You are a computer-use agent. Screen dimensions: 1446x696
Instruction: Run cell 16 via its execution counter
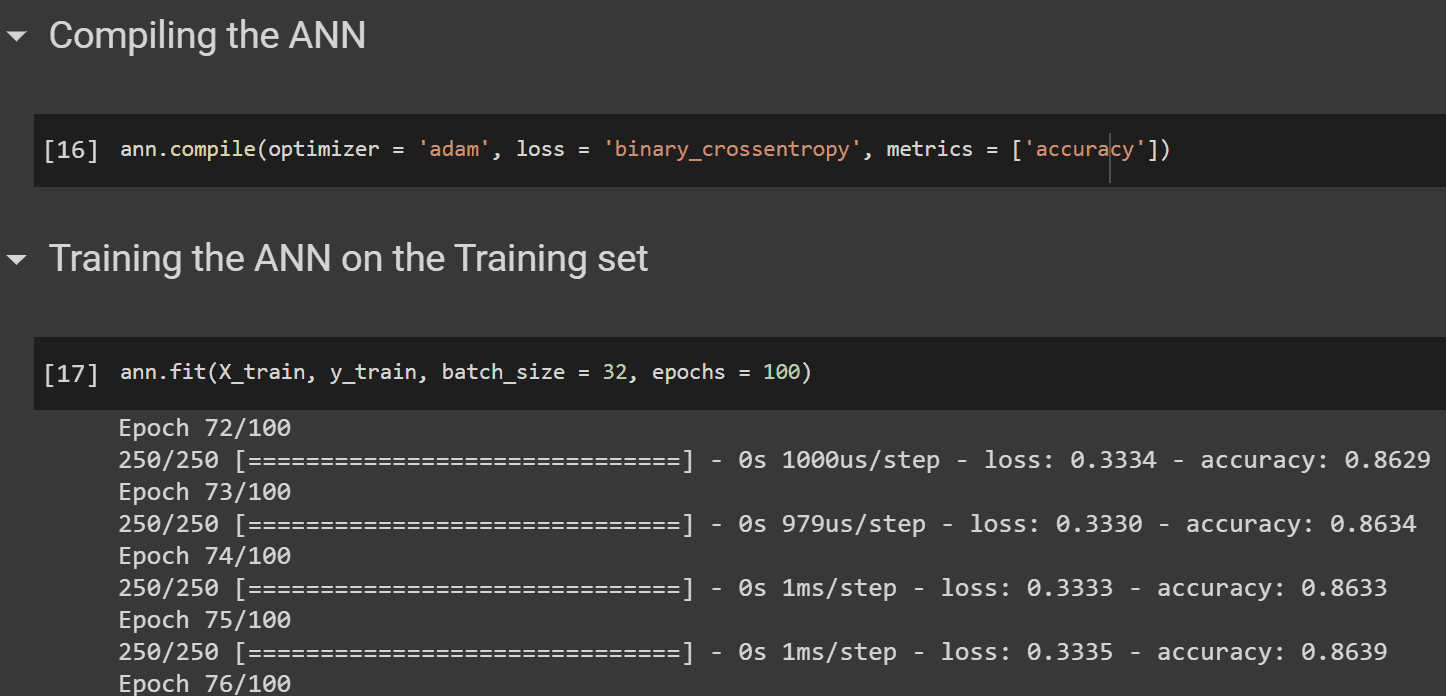point(71,151)
